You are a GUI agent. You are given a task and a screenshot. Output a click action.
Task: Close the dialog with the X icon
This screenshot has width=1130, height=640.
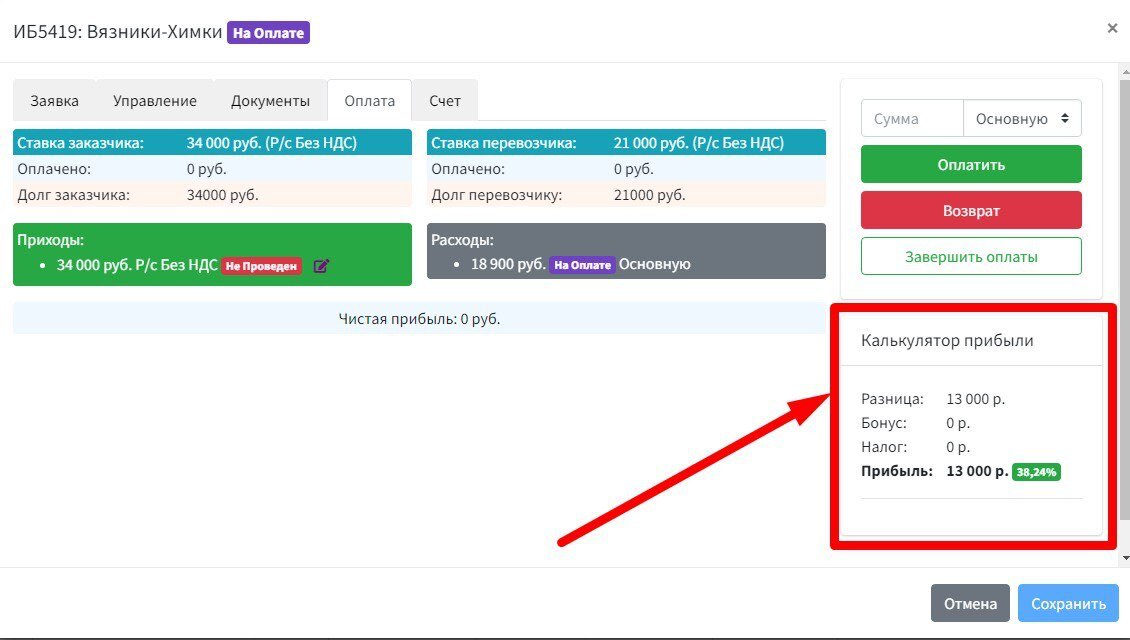1112,29
